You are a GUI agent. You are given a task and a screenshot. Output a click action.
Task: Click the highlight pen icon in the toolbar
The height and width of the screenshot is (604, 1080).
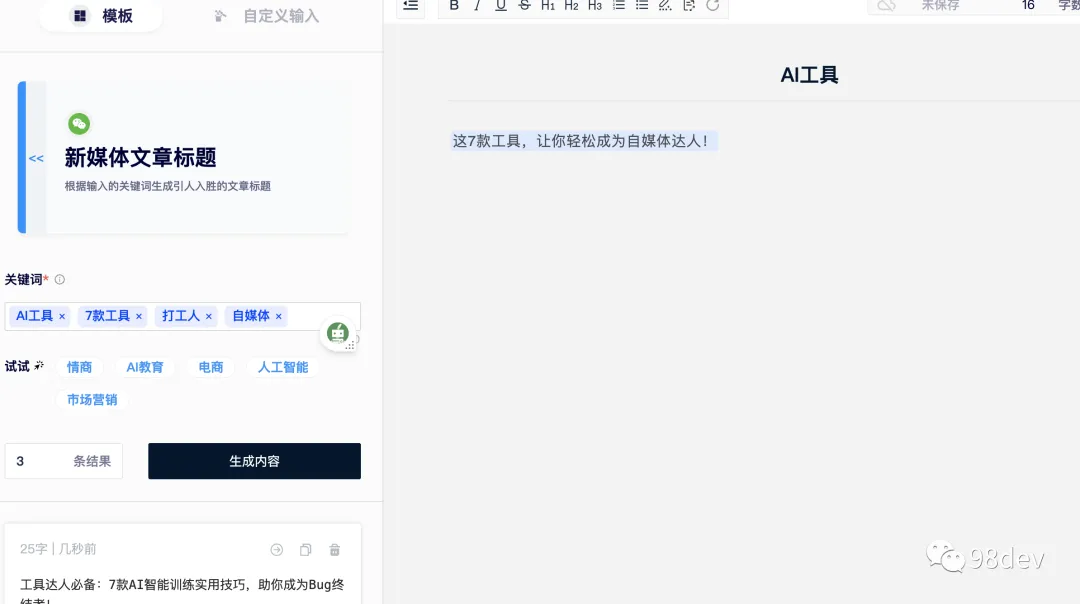coord(665,6)
